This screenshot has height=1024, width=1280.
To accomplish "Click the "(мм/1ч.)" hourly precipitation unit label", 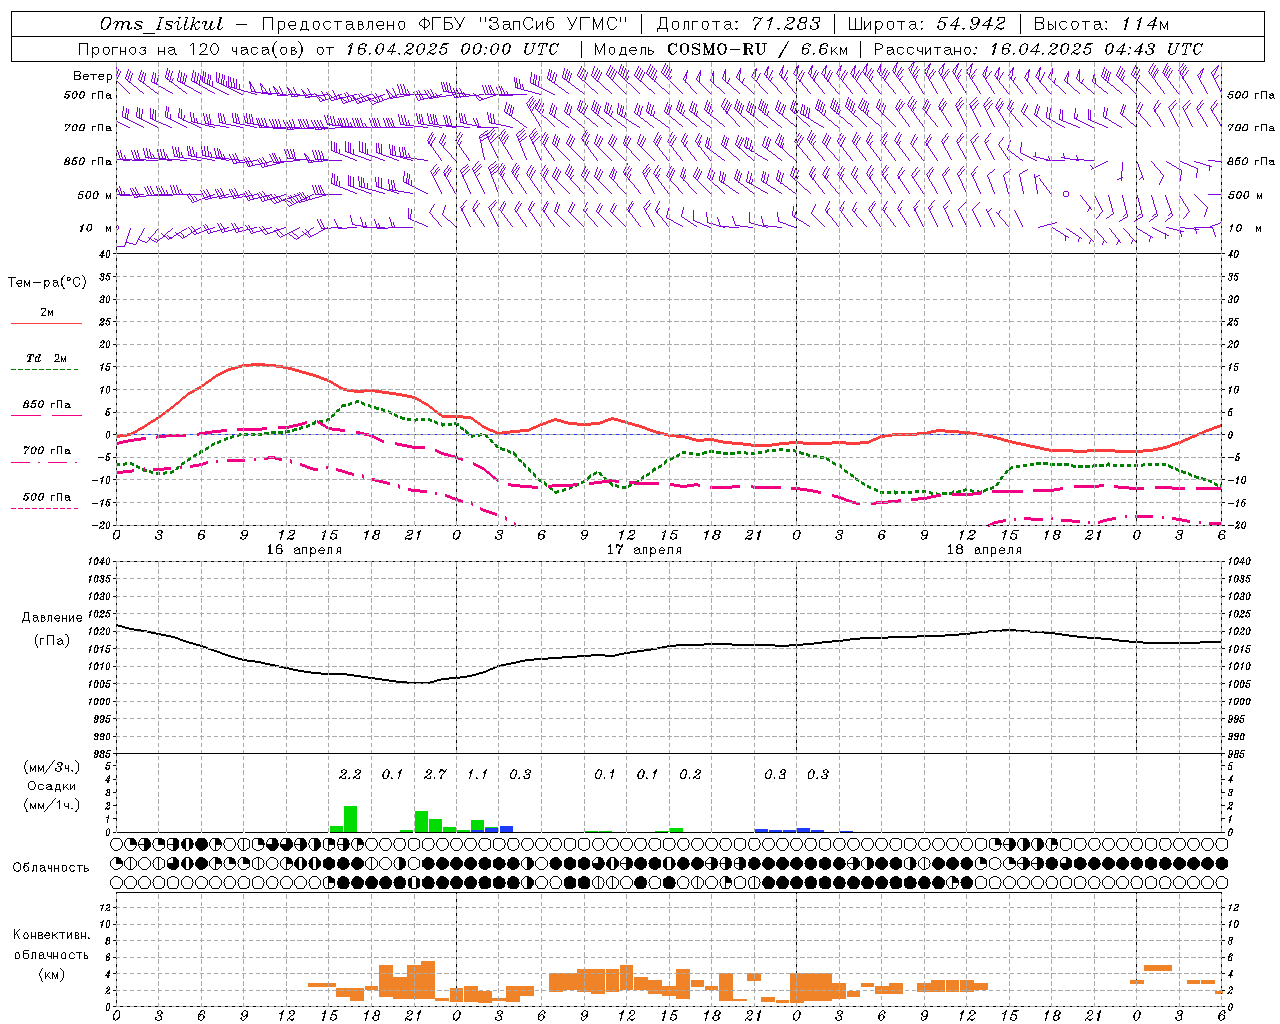I will [51, 805].
